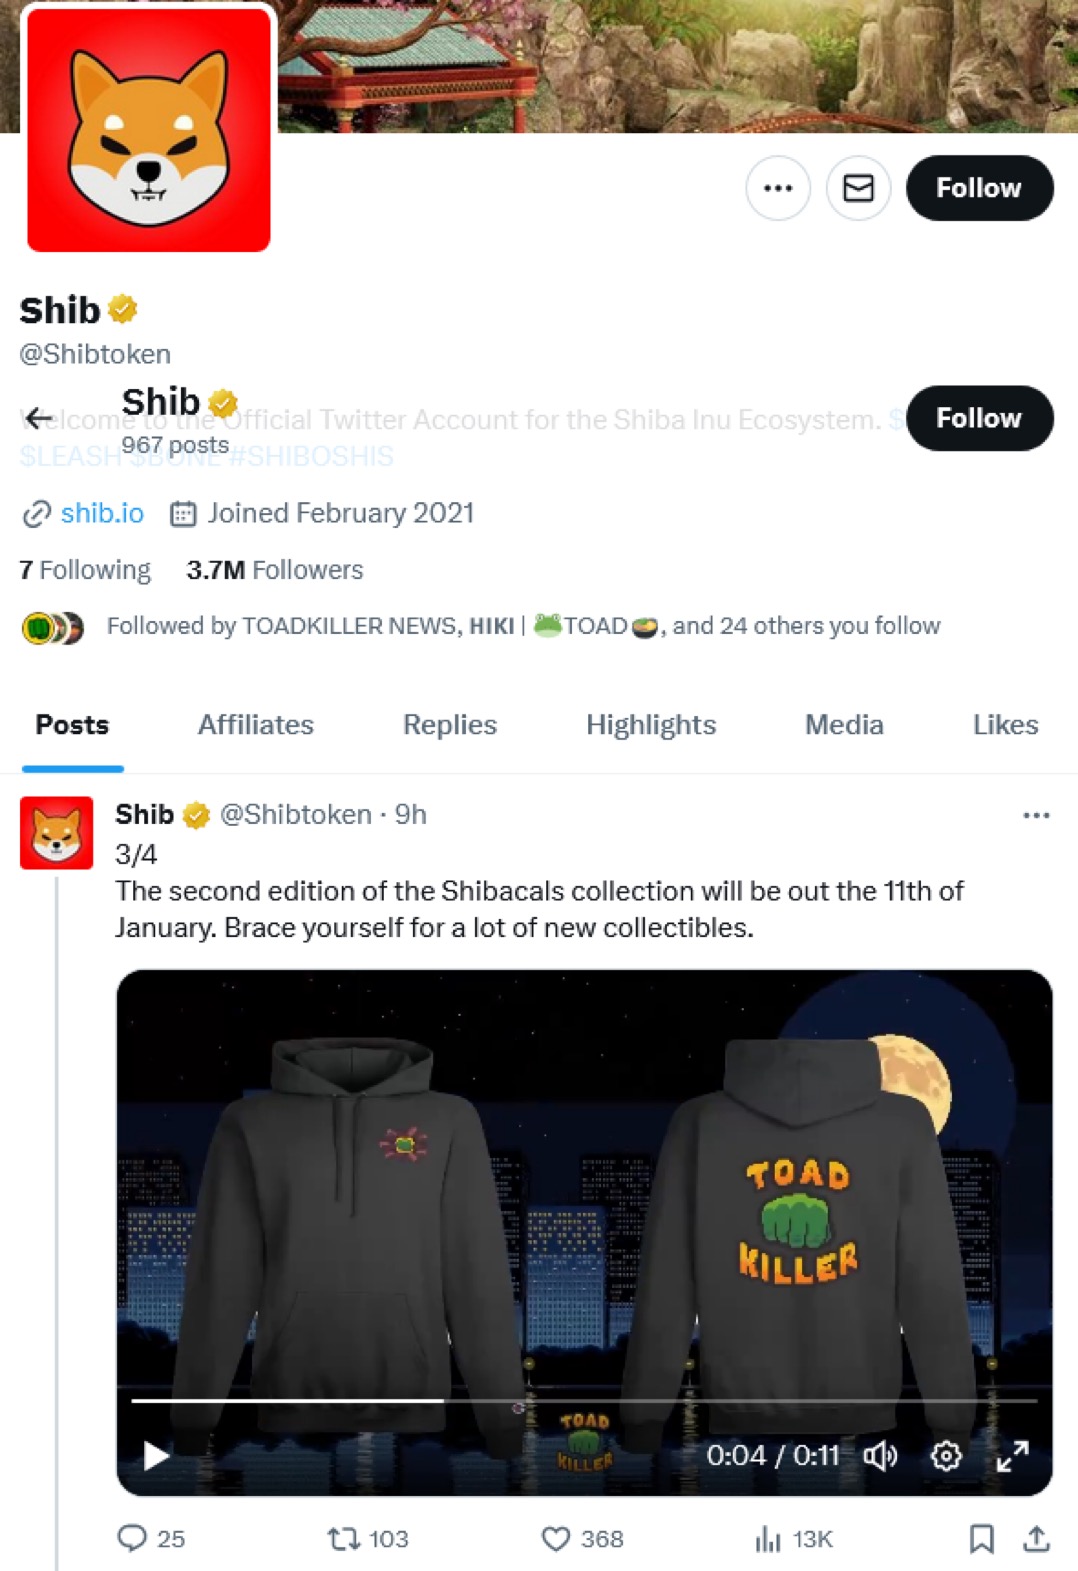Open video settings gear icon

pyautogui.click(x=946, y=1455)
